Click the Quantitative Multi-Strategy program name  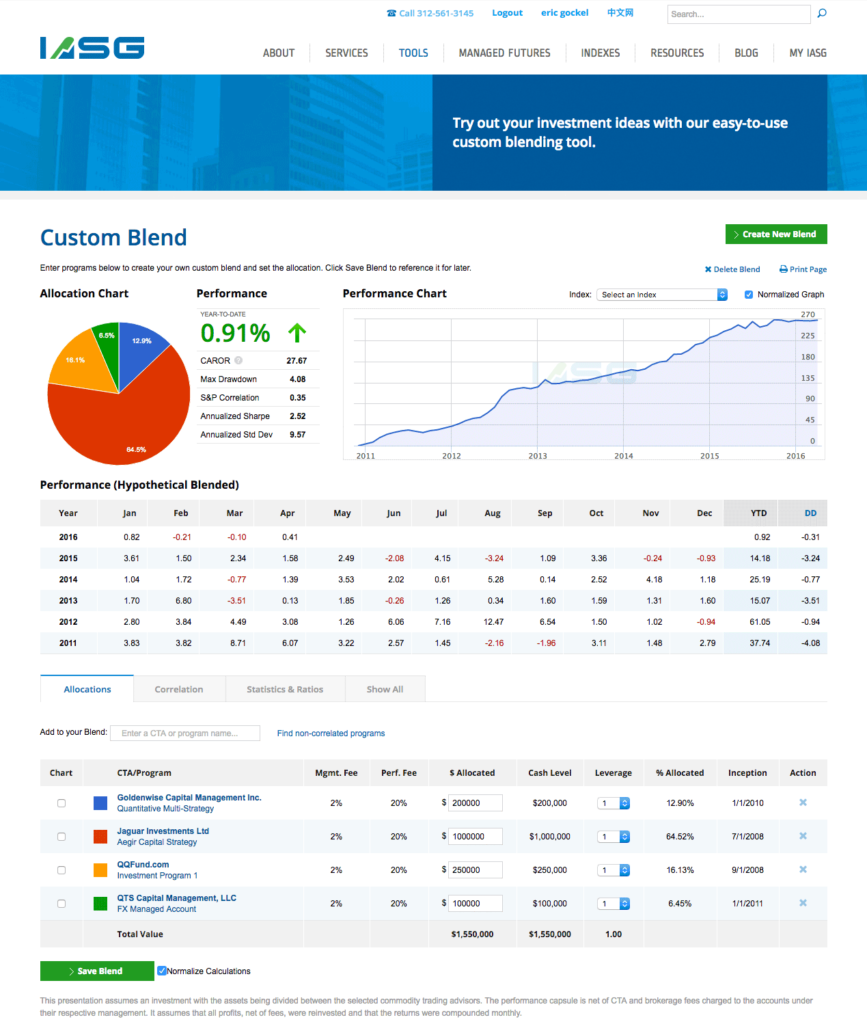point(165,808)
